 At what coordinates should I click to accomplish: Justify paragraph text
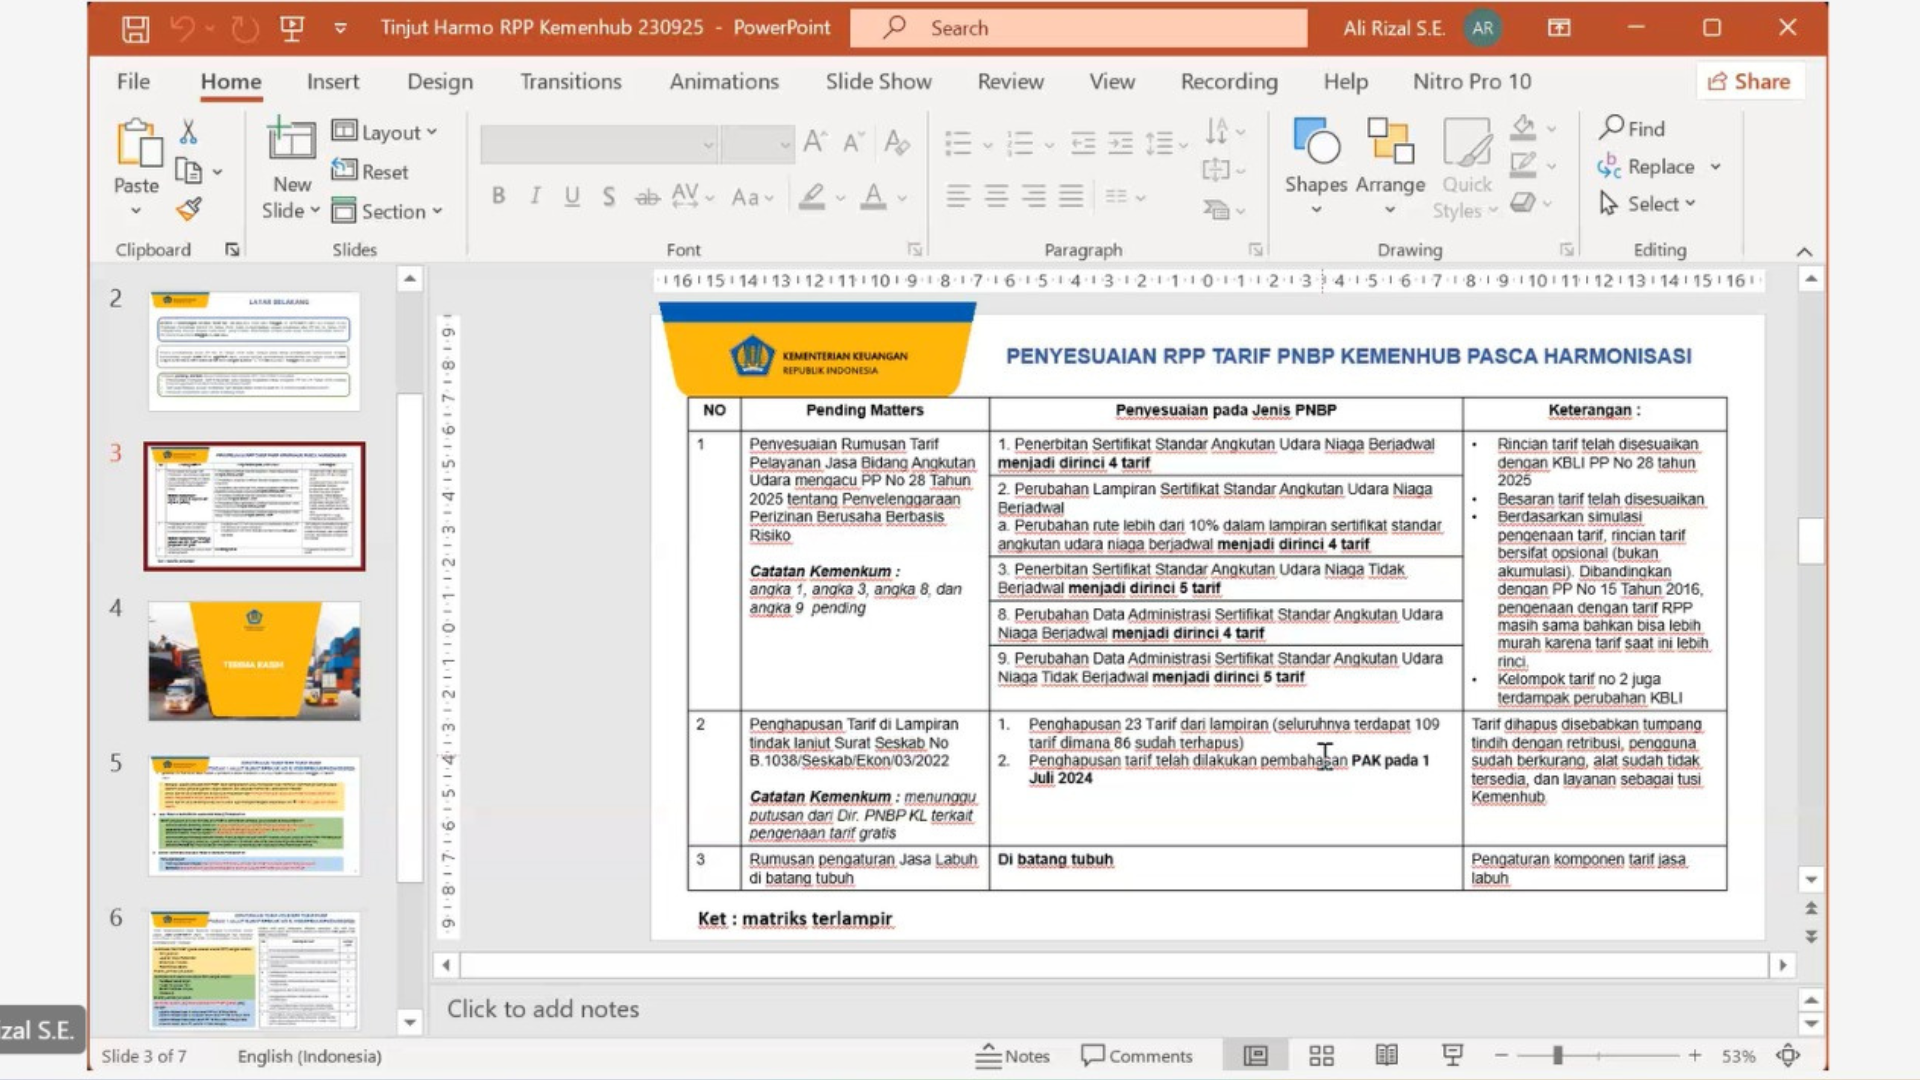1071,197
